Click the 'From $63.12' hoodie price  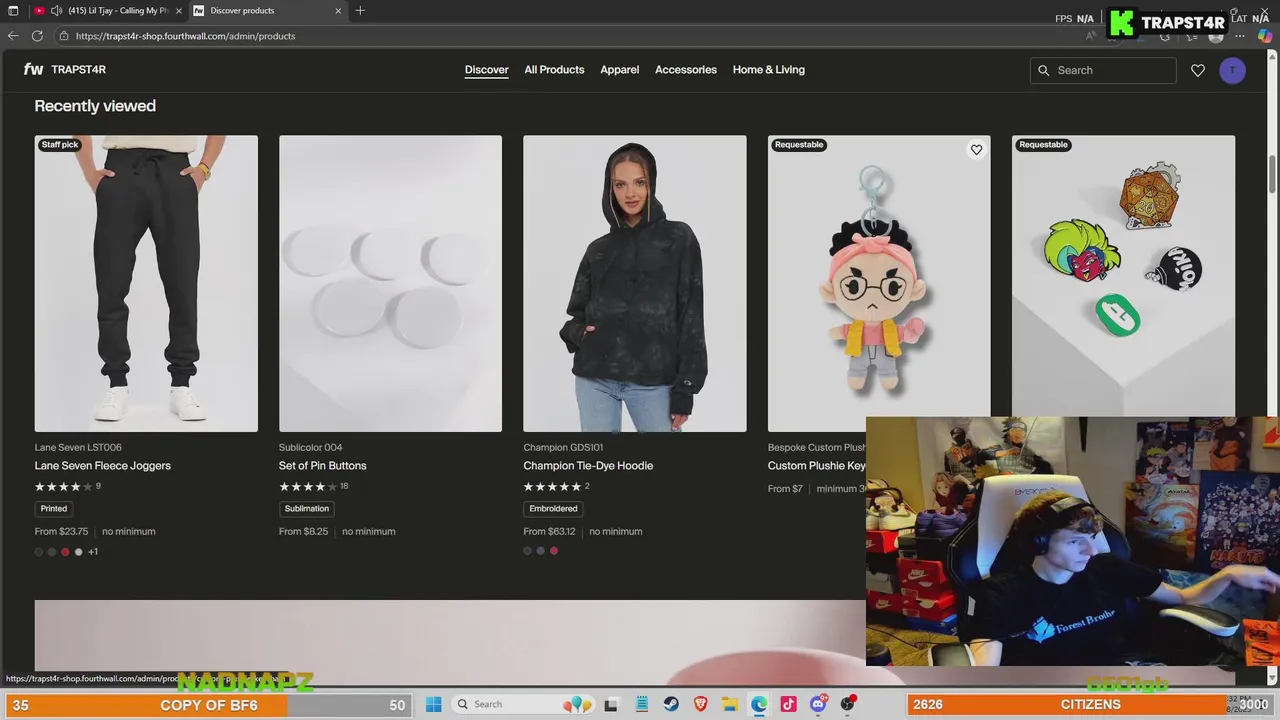pyautogui.click(x=549, y=532)
